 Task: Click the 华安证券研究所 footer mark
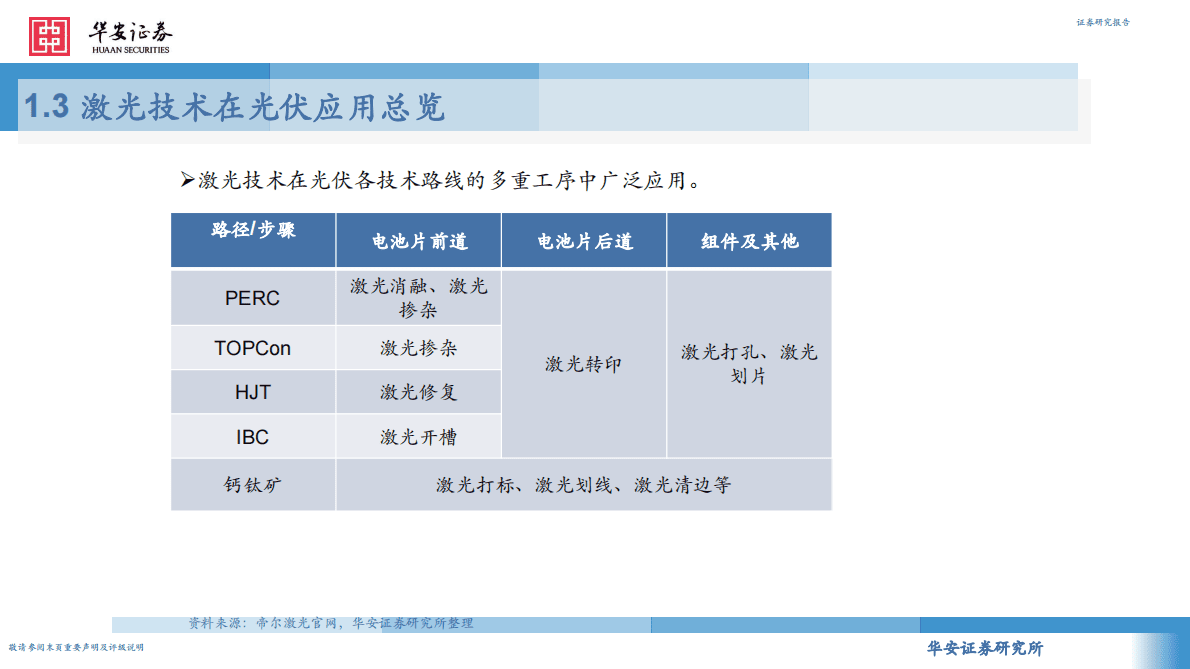click(x=984, y=648)
